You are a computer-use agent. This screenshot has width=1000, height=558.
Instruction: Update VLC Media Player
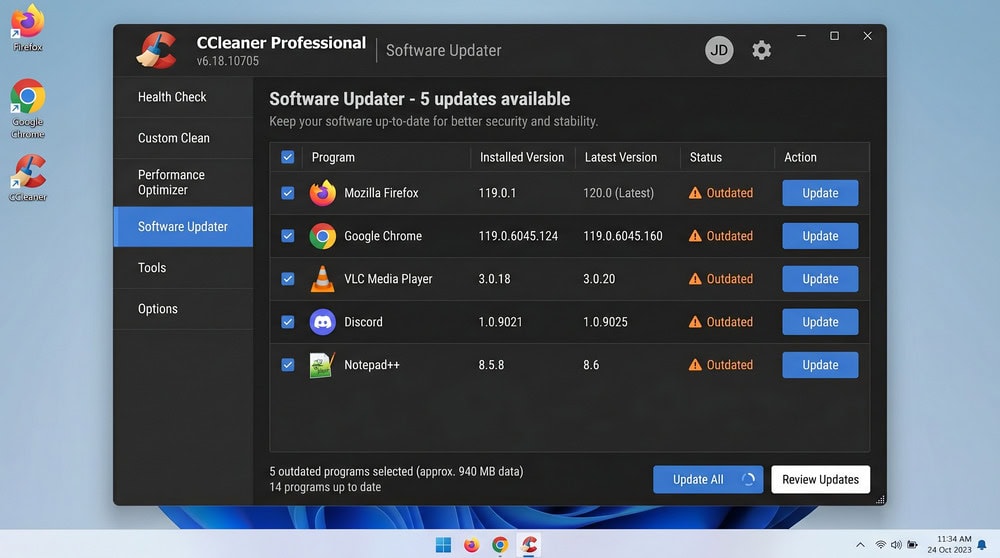(820, 279)
